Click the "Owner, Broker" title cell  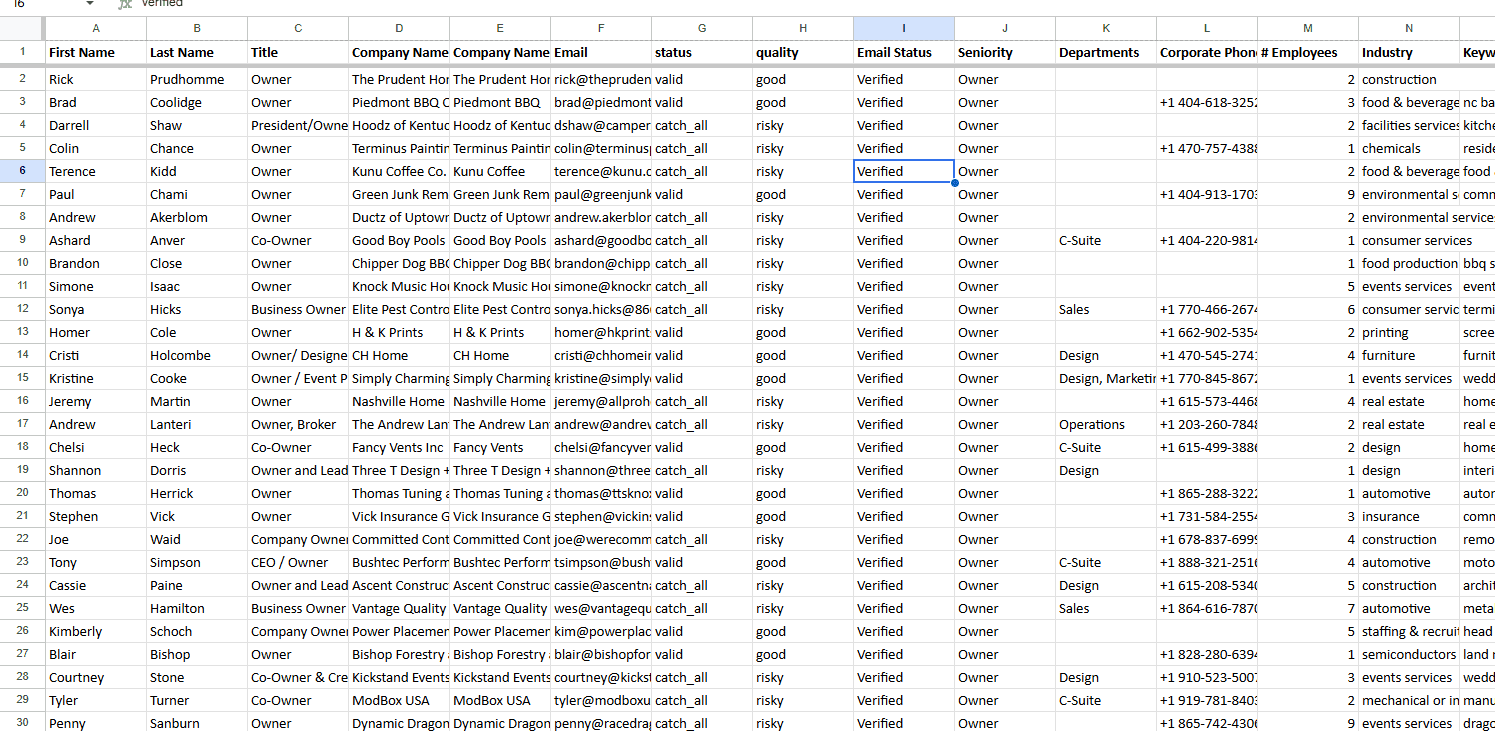[298, 424]
